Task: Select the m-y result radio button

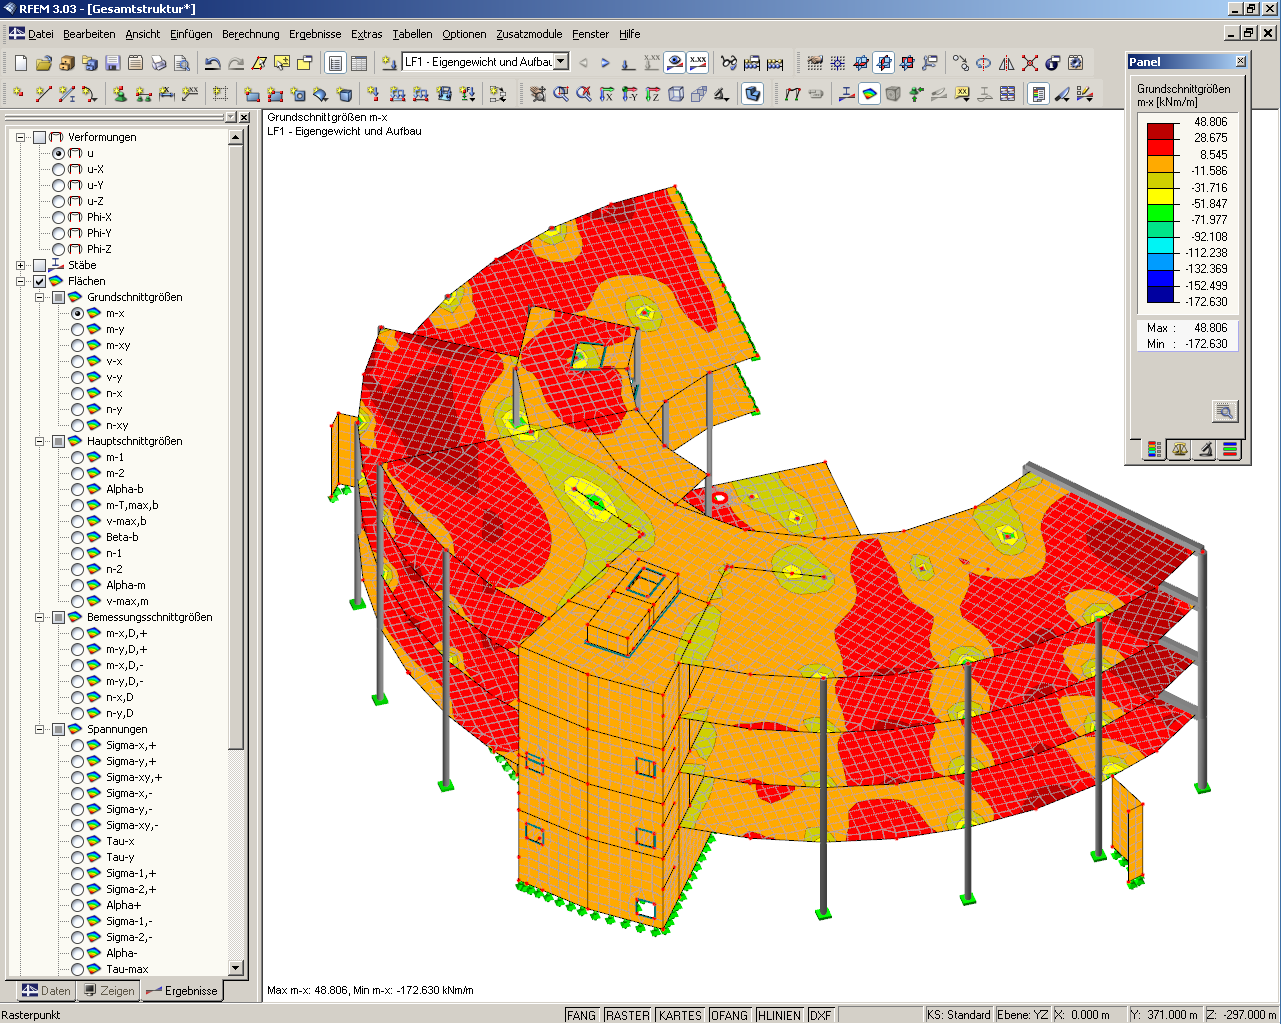Action: click(77, 329)
